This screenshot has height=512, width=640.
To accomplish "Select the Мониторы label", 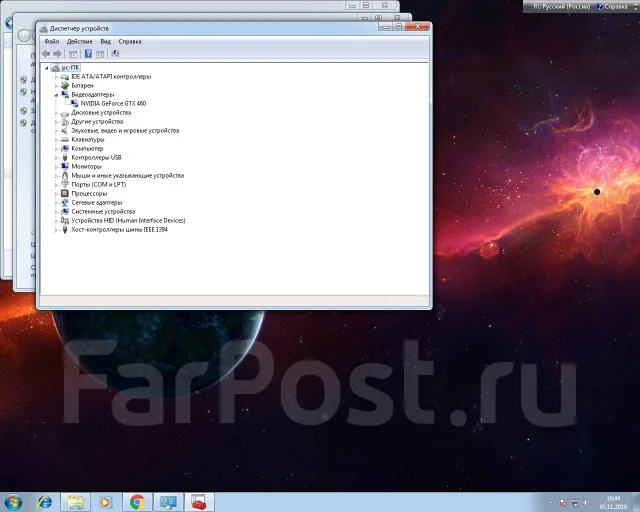I will coord(86,167).
